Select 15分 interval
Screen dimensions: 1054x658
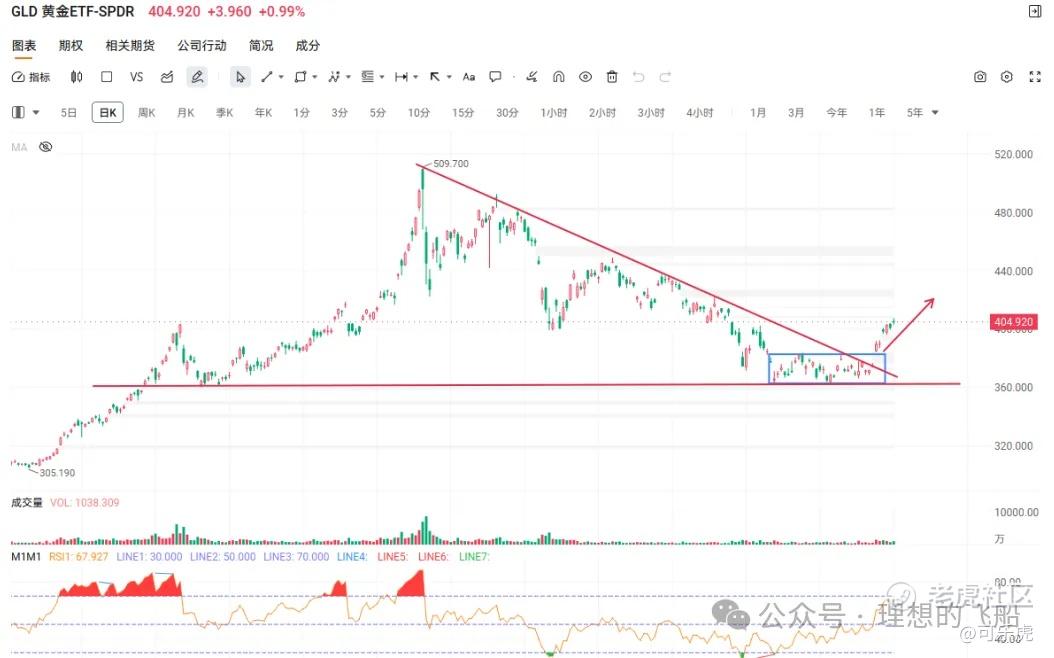coord(462,113)
